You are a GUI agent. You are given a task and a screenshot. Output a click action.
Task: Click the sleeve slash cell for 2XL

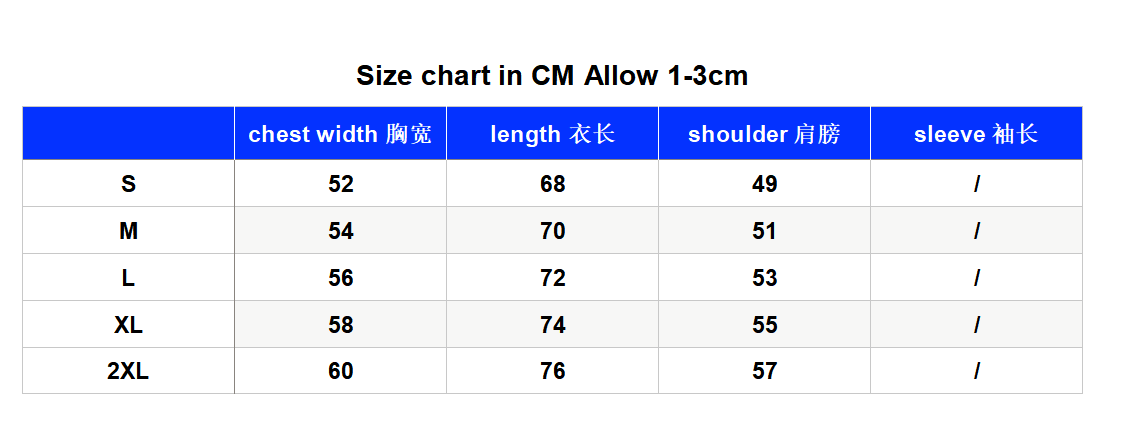[976, 371]
